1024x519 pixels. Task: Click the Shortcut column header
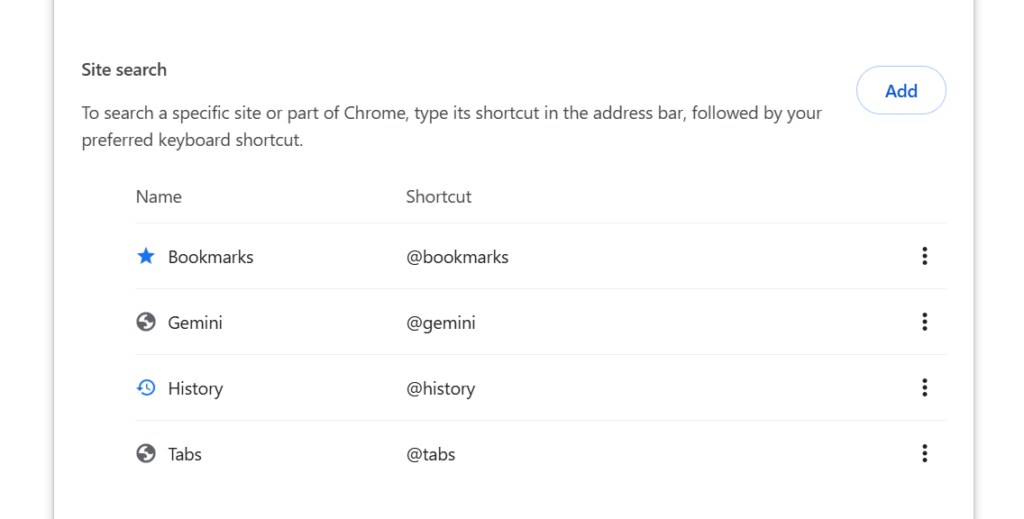(x=438, y=197)
